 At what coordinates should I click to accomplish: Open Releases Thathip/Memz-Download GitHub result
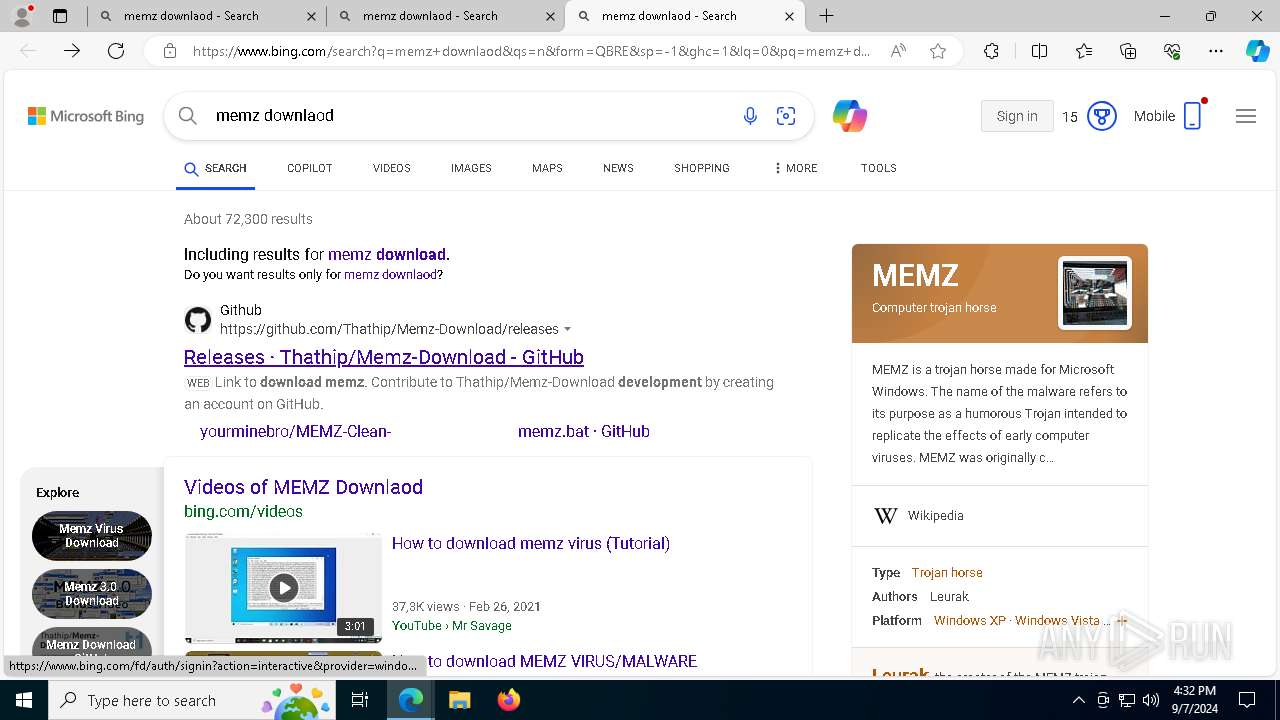(384, 357)
